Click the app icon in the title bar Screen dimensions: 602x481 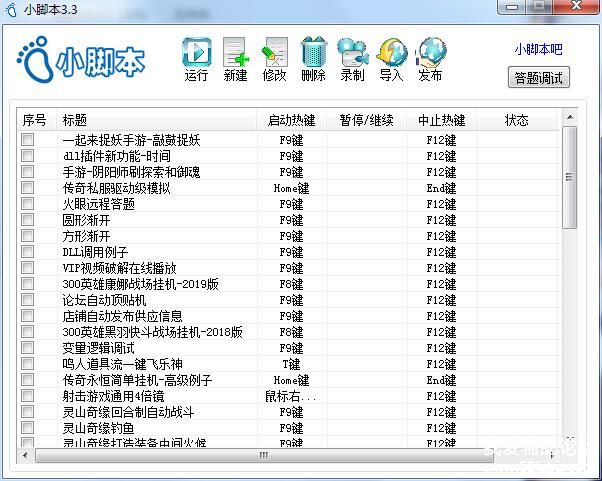coord(12,9)
